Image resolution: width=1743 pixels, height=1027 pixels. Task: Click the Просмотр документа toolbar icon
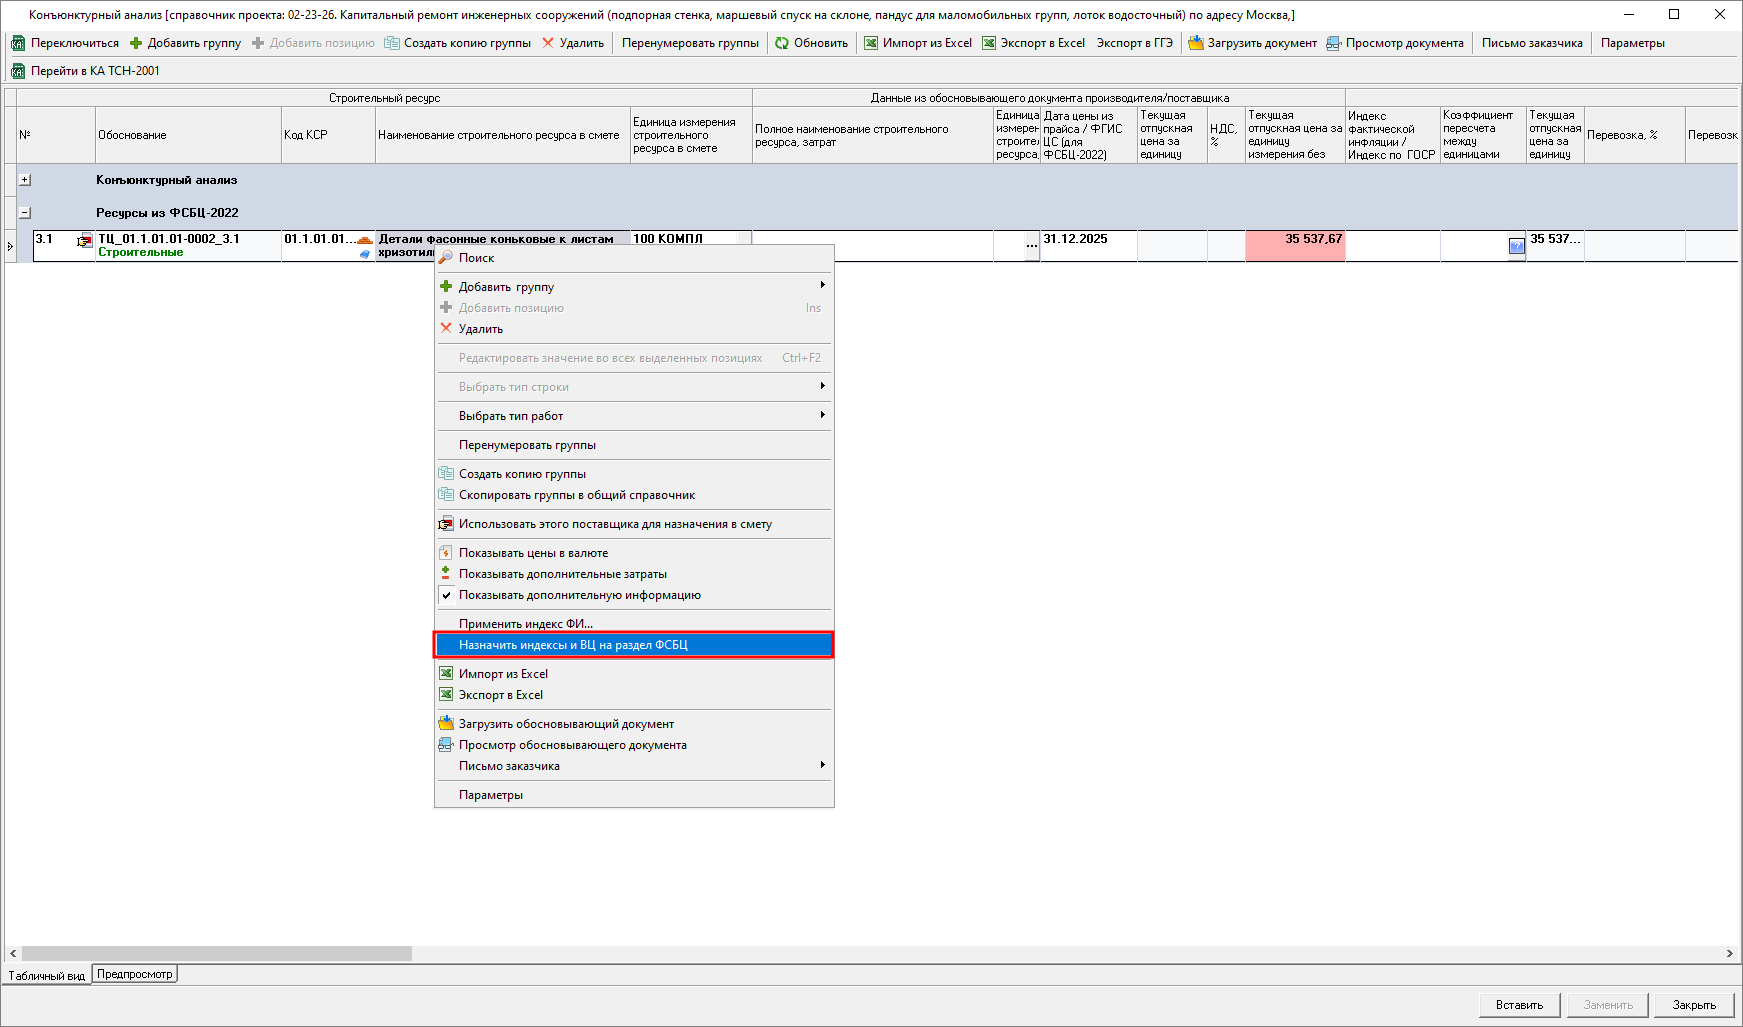click(1334, 43)
